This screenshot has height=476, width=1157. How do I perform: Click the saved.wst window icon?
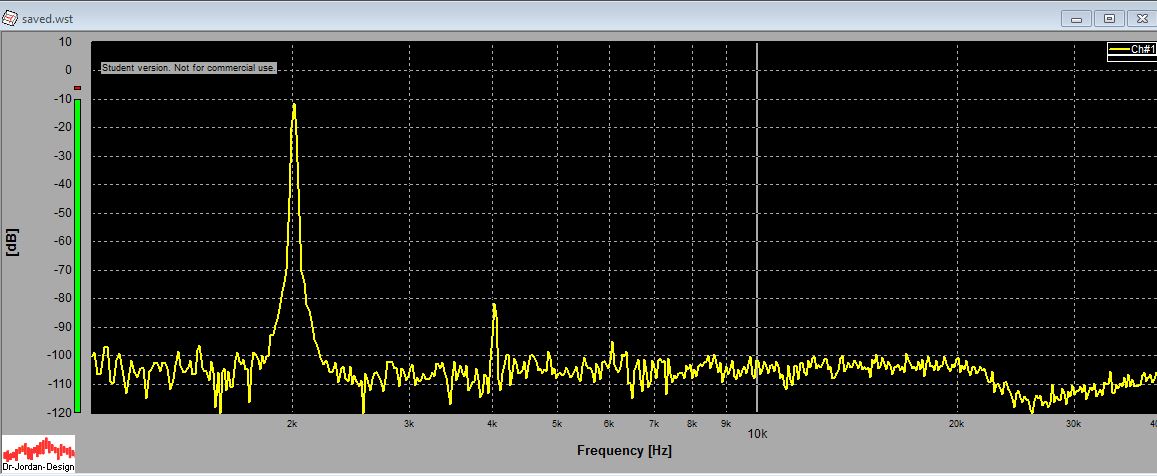click(x=10, y=18)
